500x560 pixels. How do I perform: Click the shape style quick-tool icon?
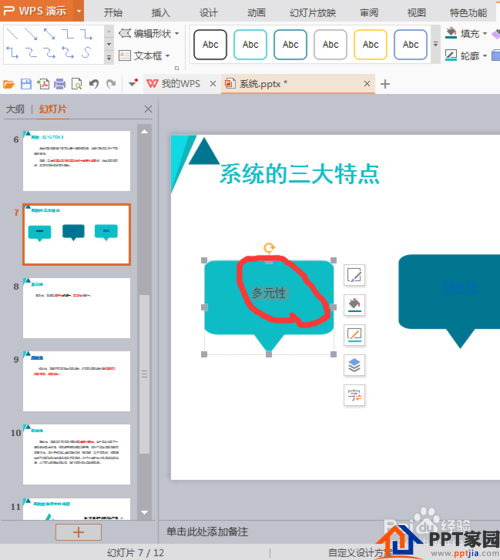(354, 275)
